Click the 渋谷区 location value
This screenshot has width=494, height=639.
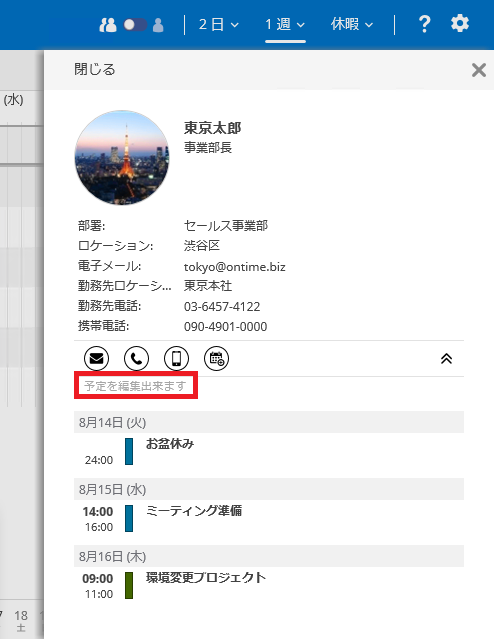pos(202,245)
